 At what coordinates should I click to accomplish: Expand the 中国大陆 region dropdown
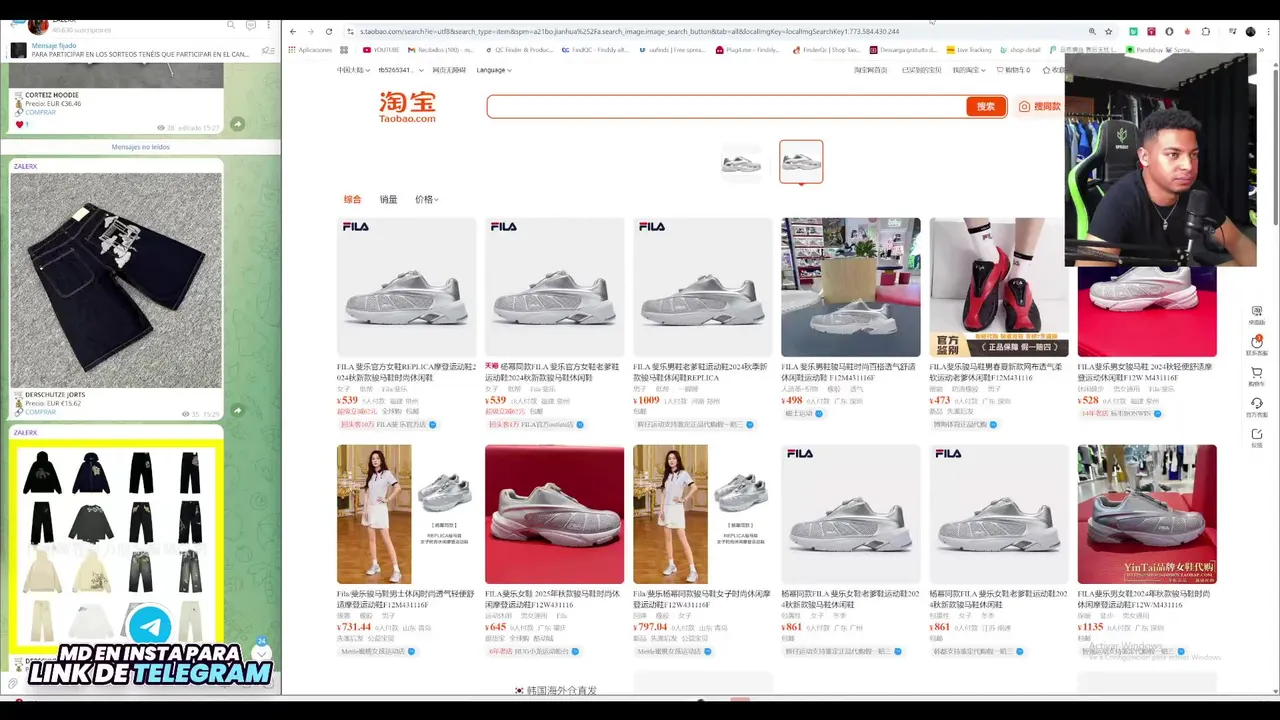[x=353, y=70]
